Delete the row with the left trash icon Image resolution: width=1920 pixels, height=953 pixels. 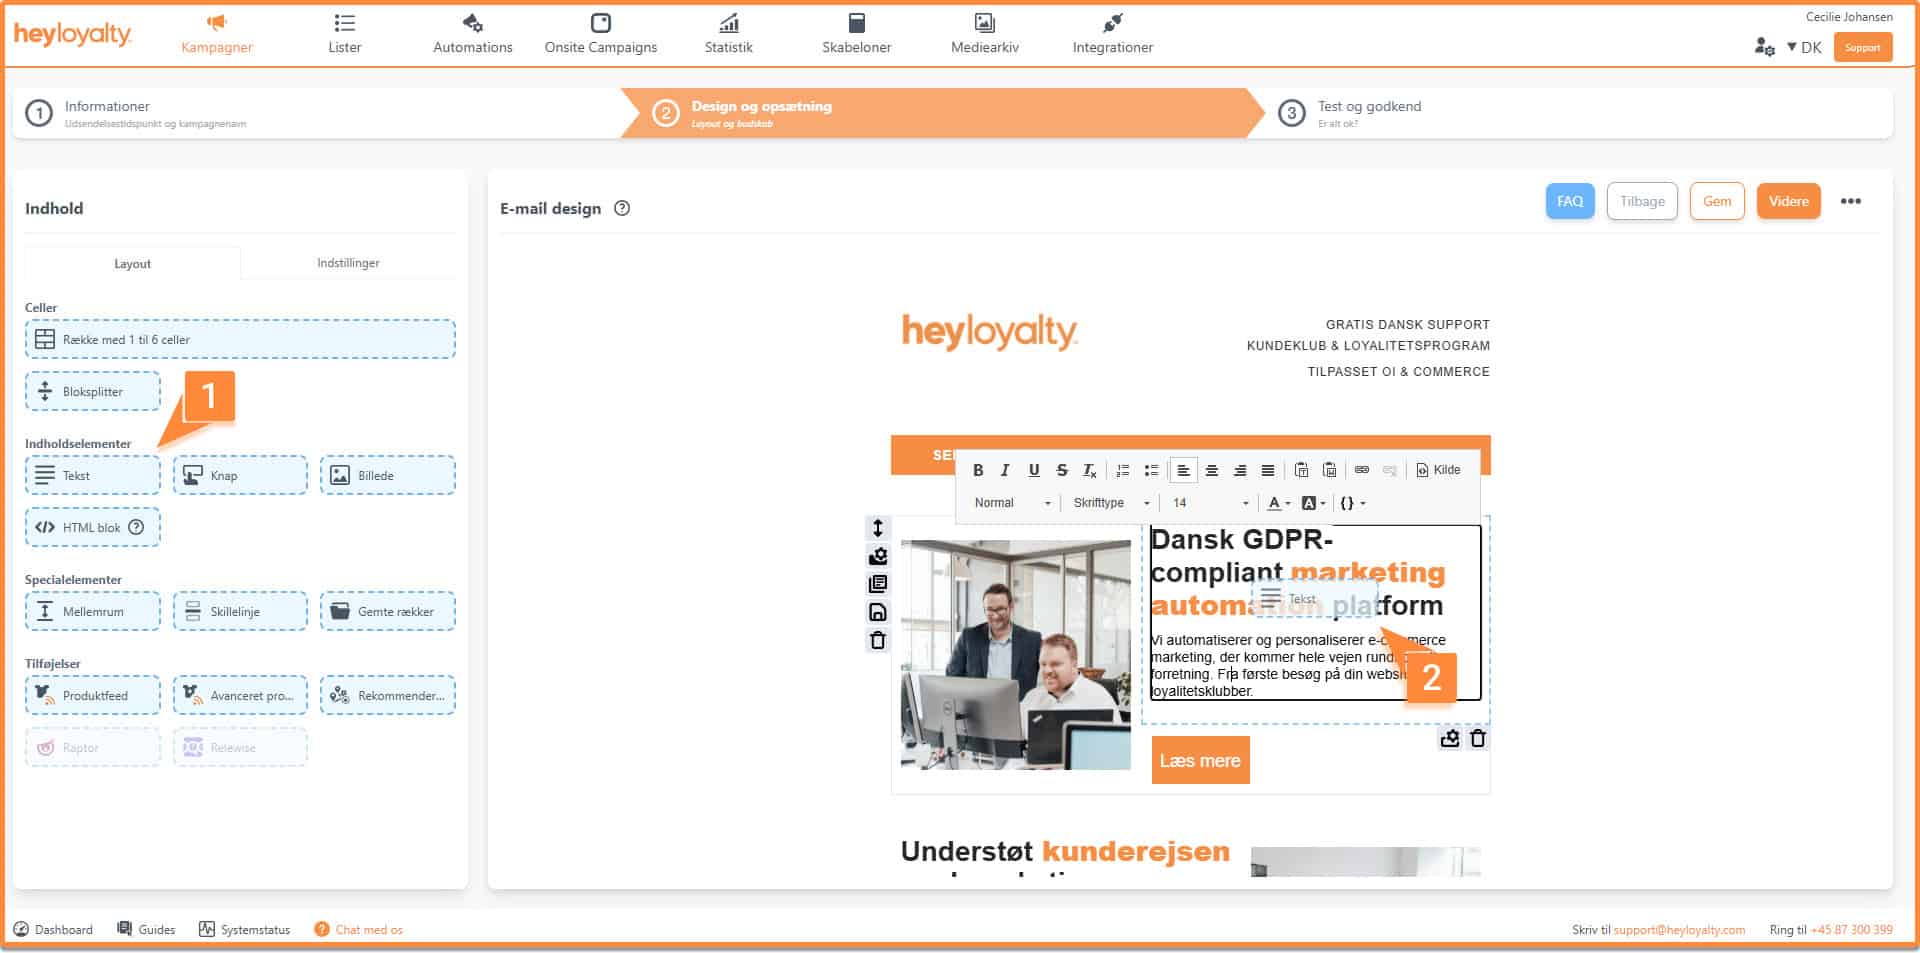[x=878, y=640]
